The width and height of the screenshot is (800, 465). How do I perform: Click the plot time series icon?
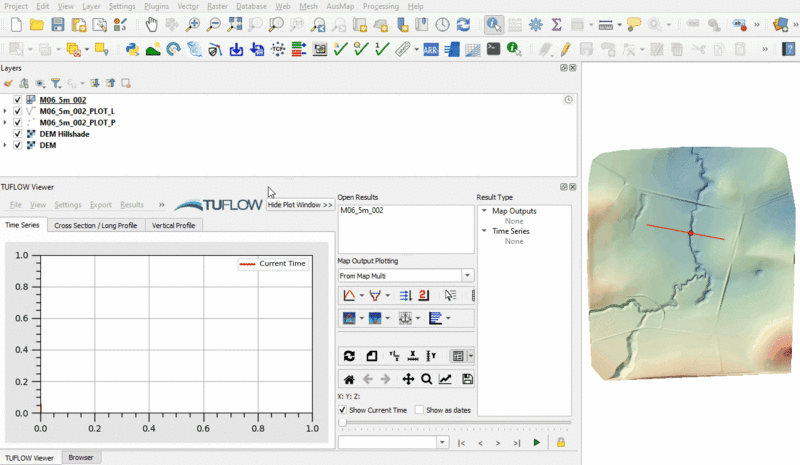tap(349, 295)
